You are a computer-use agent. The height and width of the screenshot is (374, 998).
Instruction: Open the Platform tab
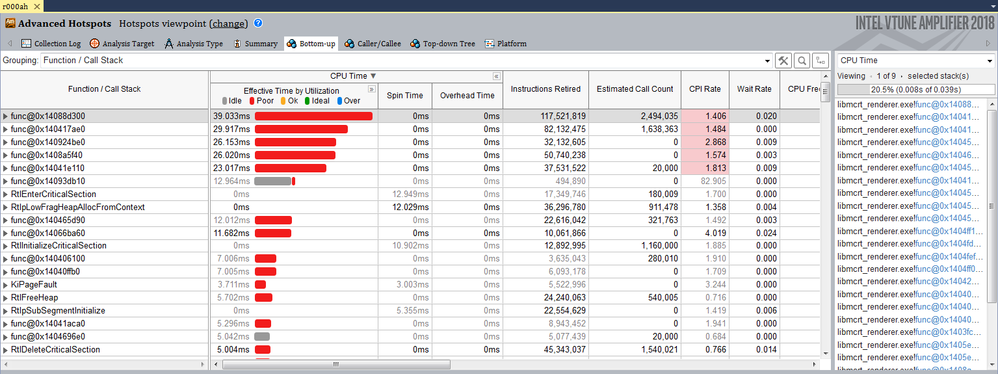click(505, 44)
